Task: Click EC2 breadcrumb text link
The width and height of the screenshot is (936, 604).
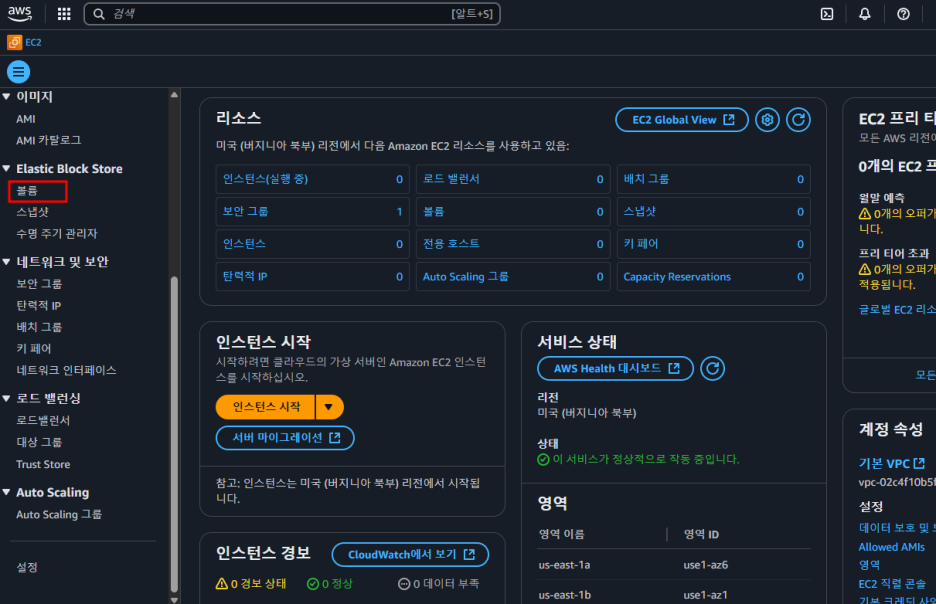Action: [33, 42]
